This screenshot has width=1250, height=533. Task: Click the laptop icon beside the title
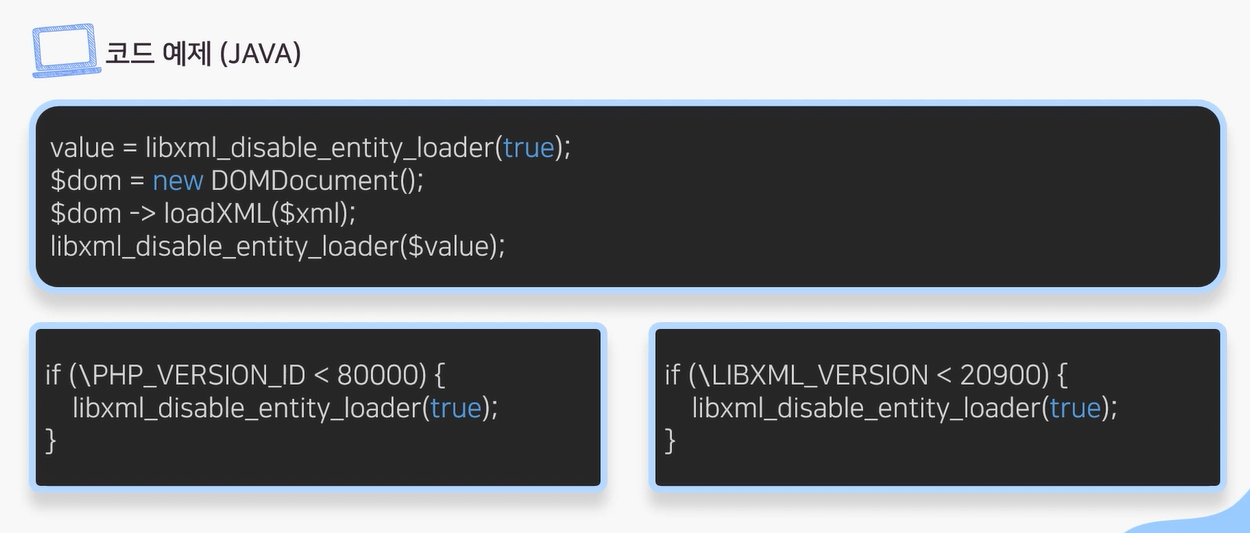(66, 51)
